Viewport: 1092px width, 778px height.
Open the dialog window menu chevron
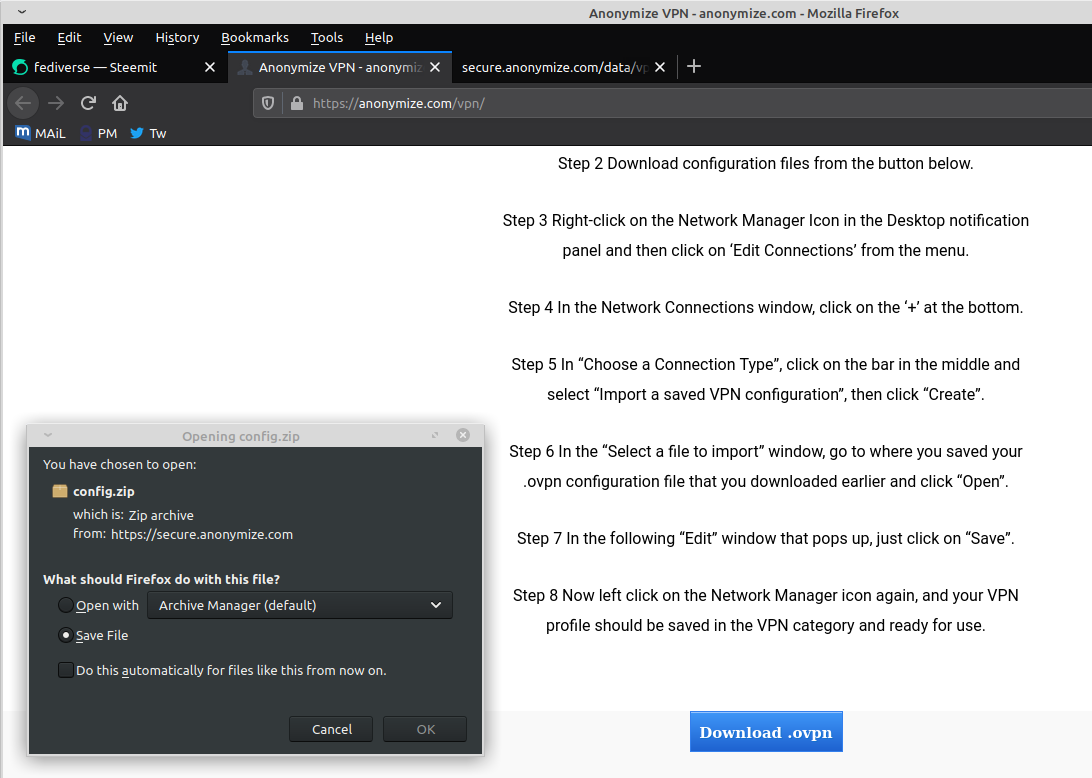(x=48, y=435)
